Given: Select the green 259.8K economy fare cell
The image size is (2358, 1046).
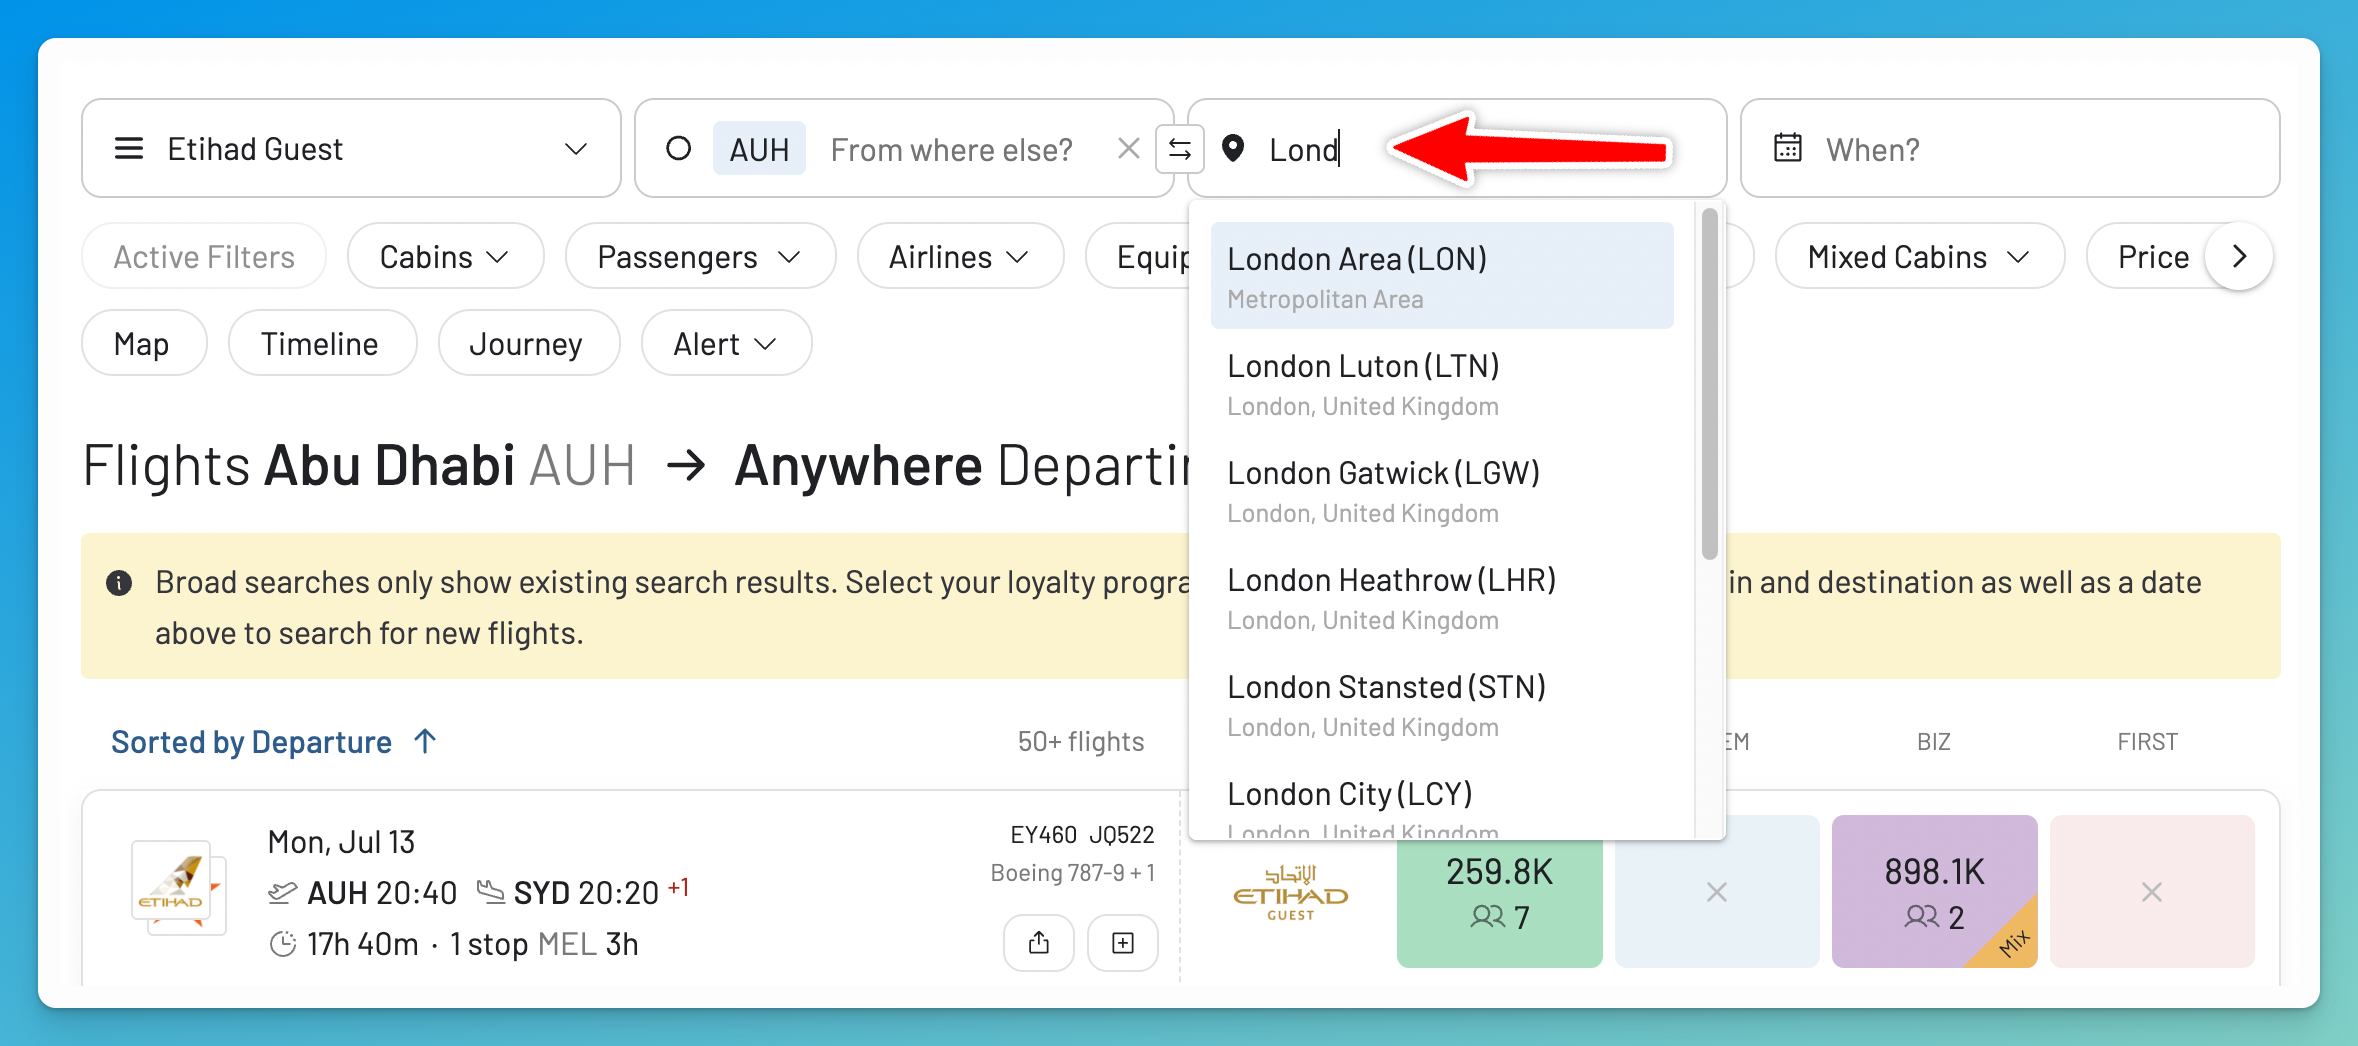Looking at the screenshot, I should (x=1499, y=891).
